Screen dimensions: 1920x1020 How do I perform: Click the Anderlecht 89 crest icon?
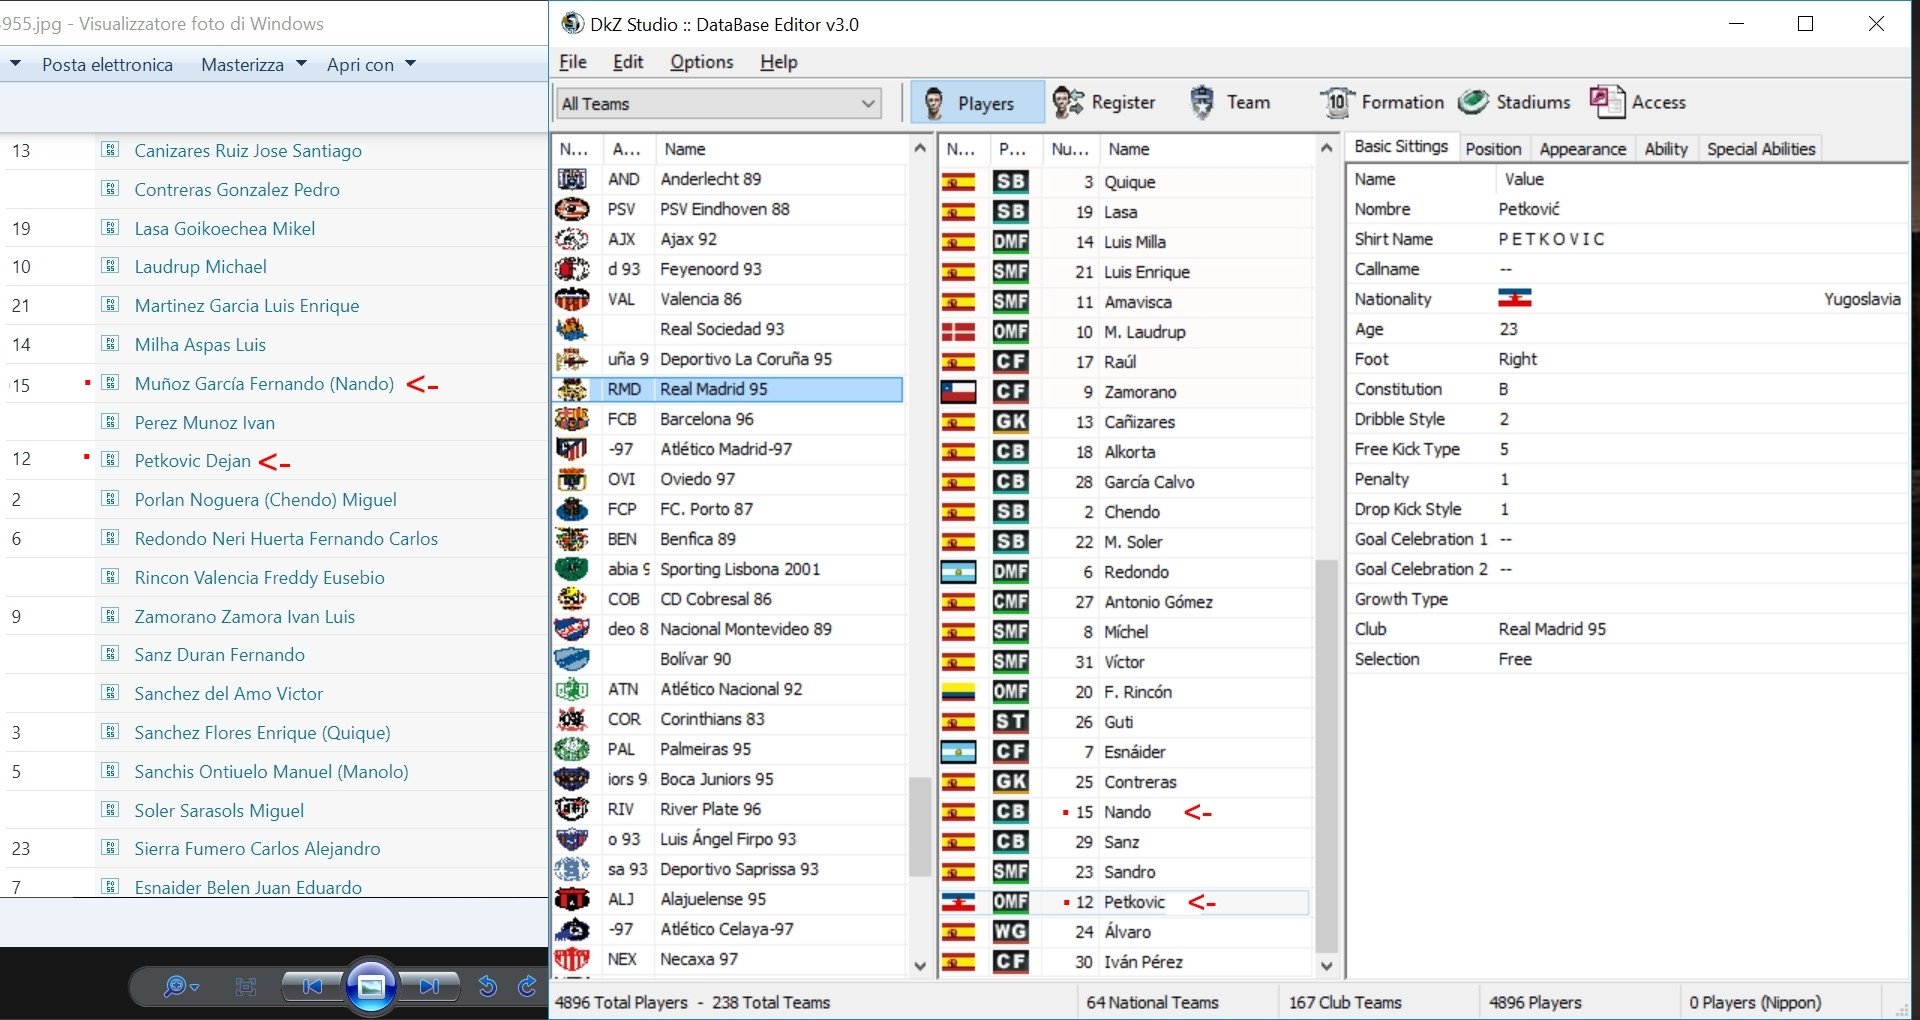click(x=572, y=179)
